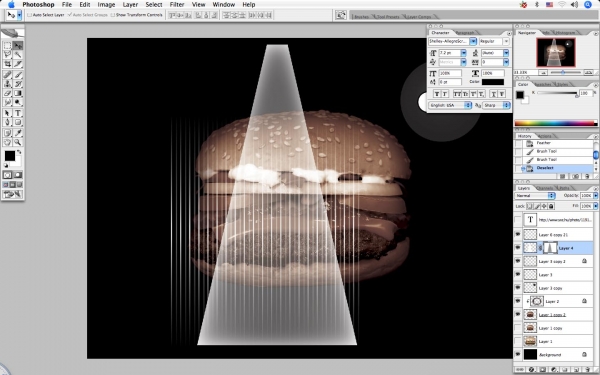Image resolution: width=600 pixels, height=375 pixels.
Task: Switch to the Channels tab
Action: tap(545, 188)
